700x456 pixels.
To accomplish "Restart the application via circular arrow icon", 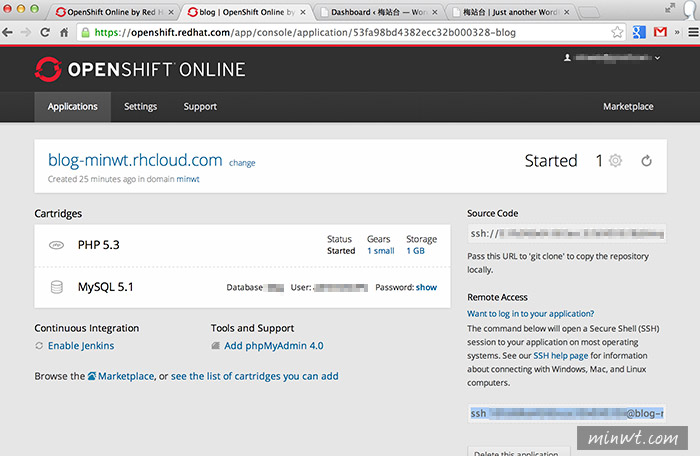I will click(x=646, y=160).
